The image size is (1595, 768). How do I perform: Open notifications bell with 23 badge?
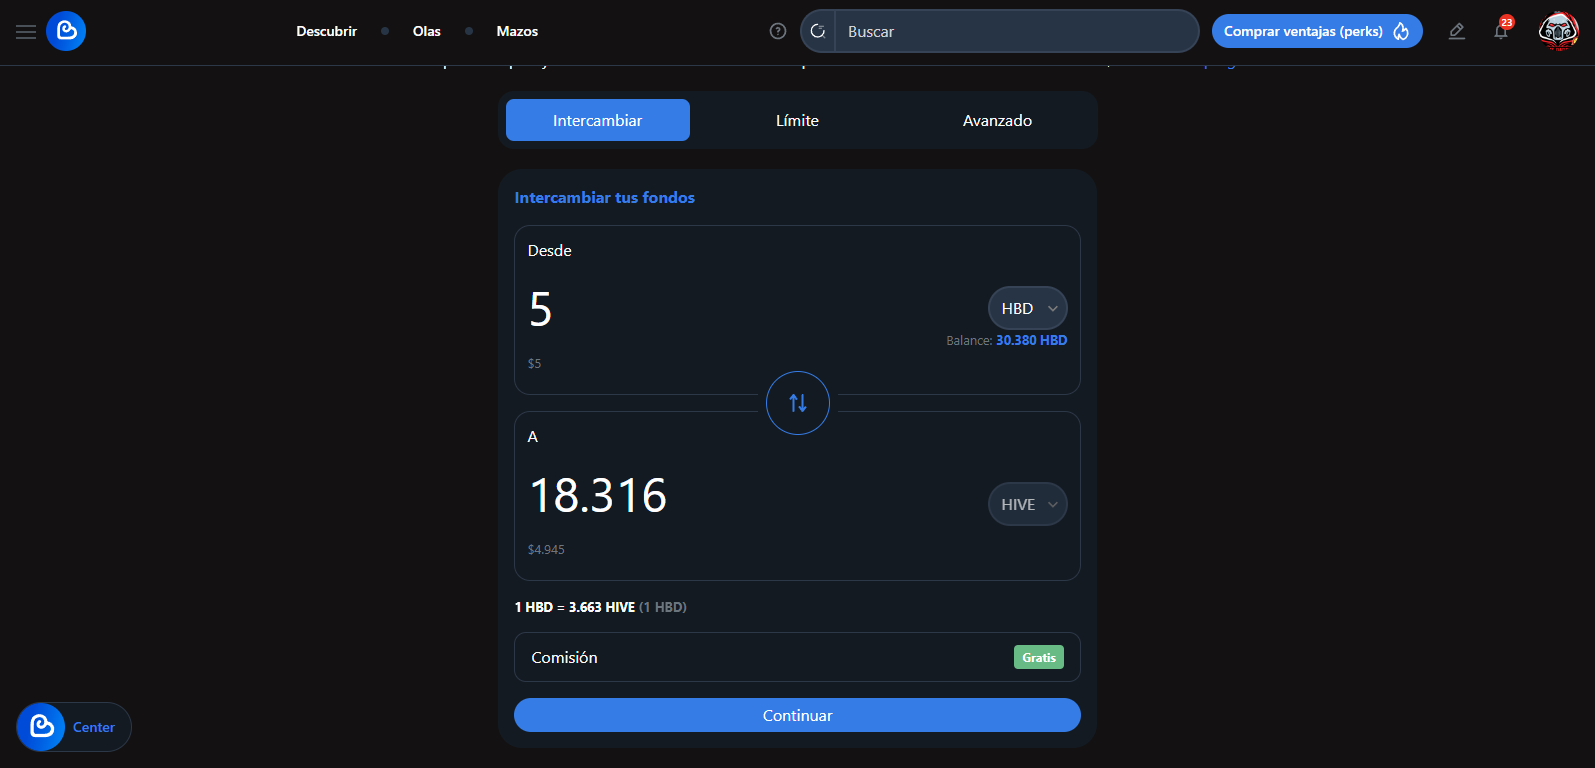pos(1502,30)
